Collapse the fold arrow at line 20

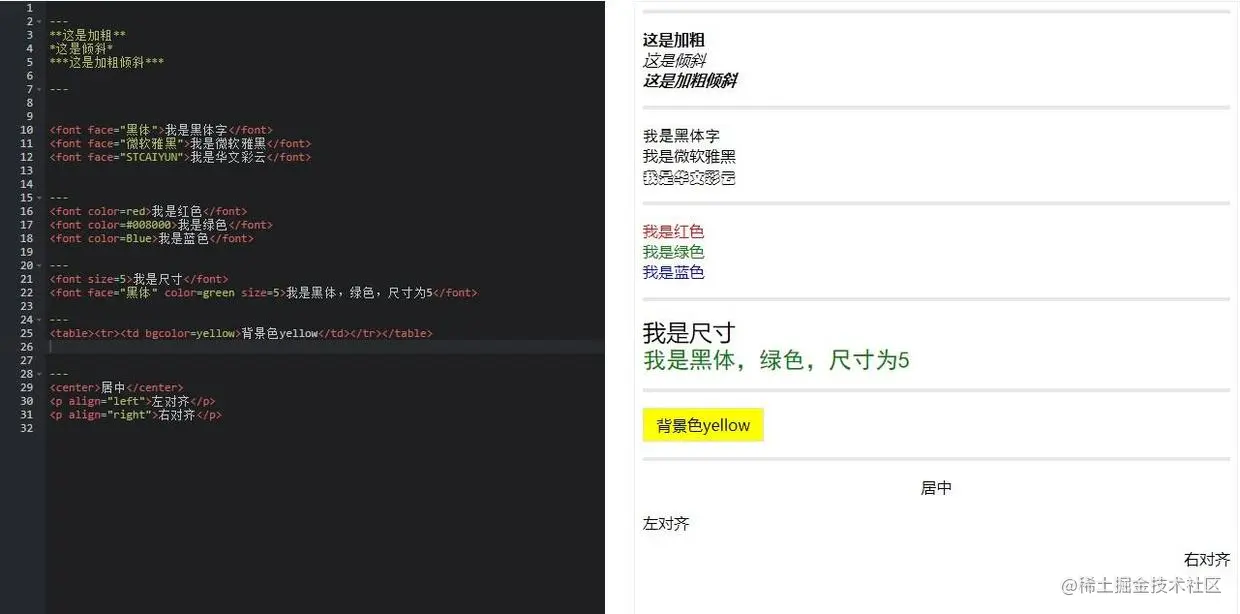[39, 266]
